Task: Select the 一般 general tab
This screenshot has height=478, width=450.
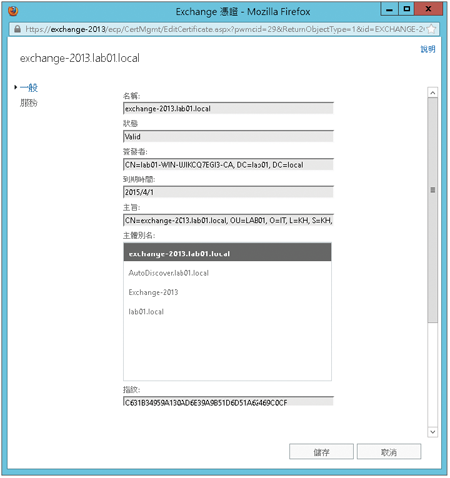Action: click(29, 88)
